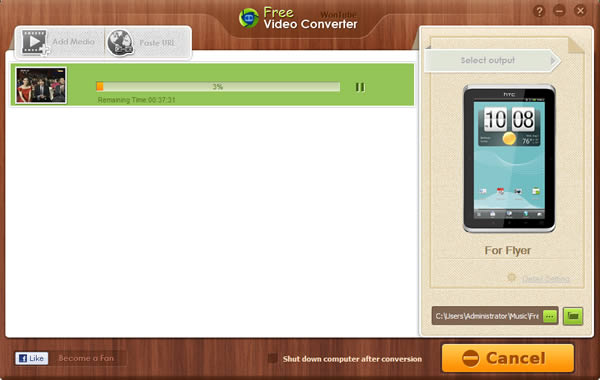Viewport: 600px width, 380px height.
Task: Click the detail settings gear icon
Action: tap(512, 277)
